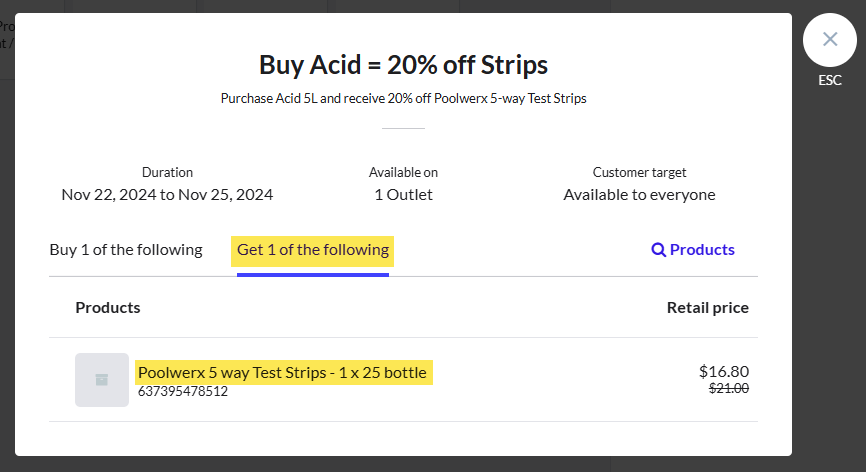The image size is (866, 472).
Task: Click the Products column header
Action: 108,307
